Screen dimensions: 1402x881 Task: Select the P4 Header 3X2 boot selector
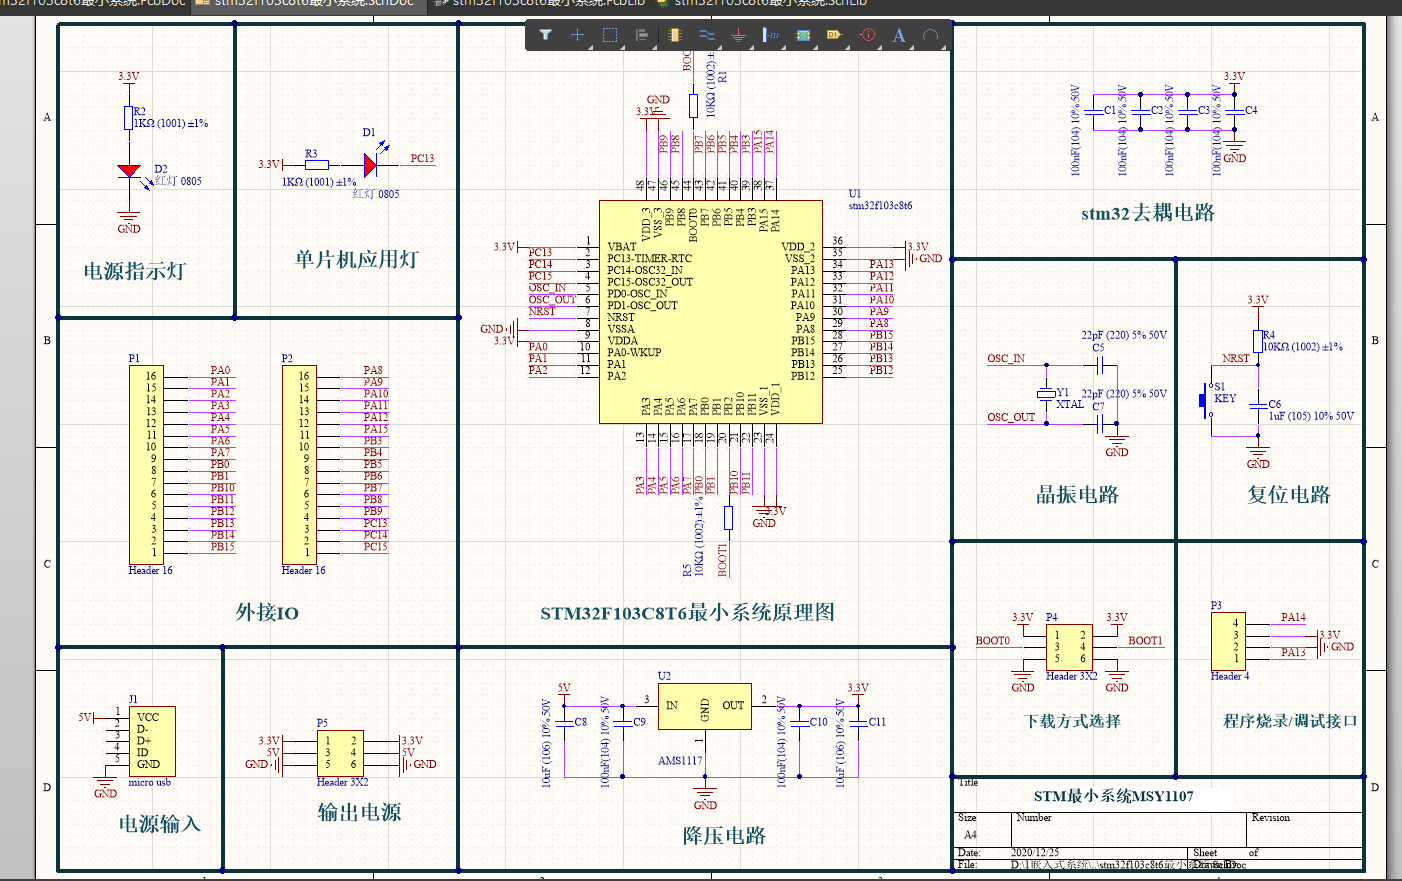(1069, 647)
